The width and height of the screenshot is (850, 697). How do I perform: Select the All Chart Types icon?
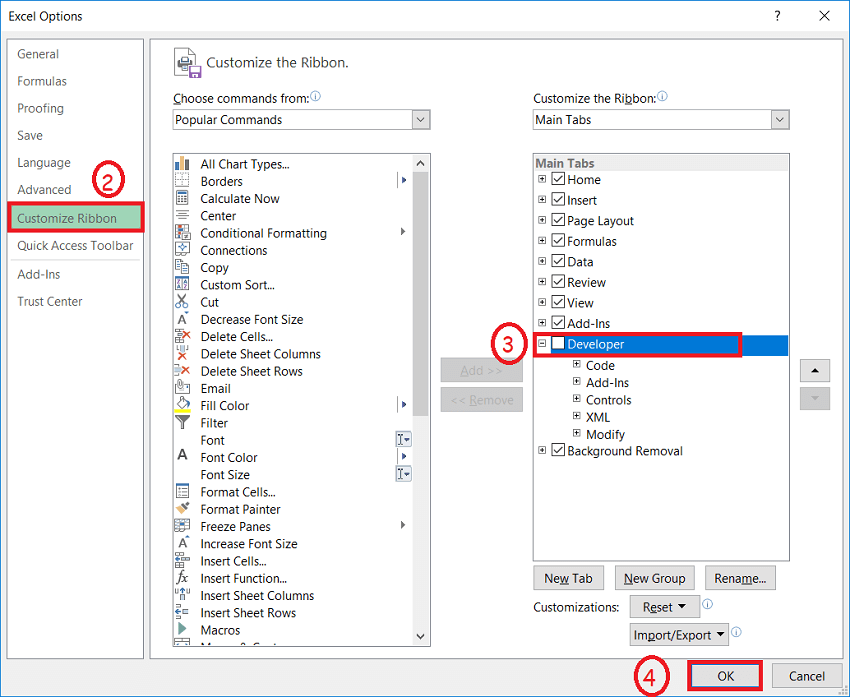tap(182, 164)
